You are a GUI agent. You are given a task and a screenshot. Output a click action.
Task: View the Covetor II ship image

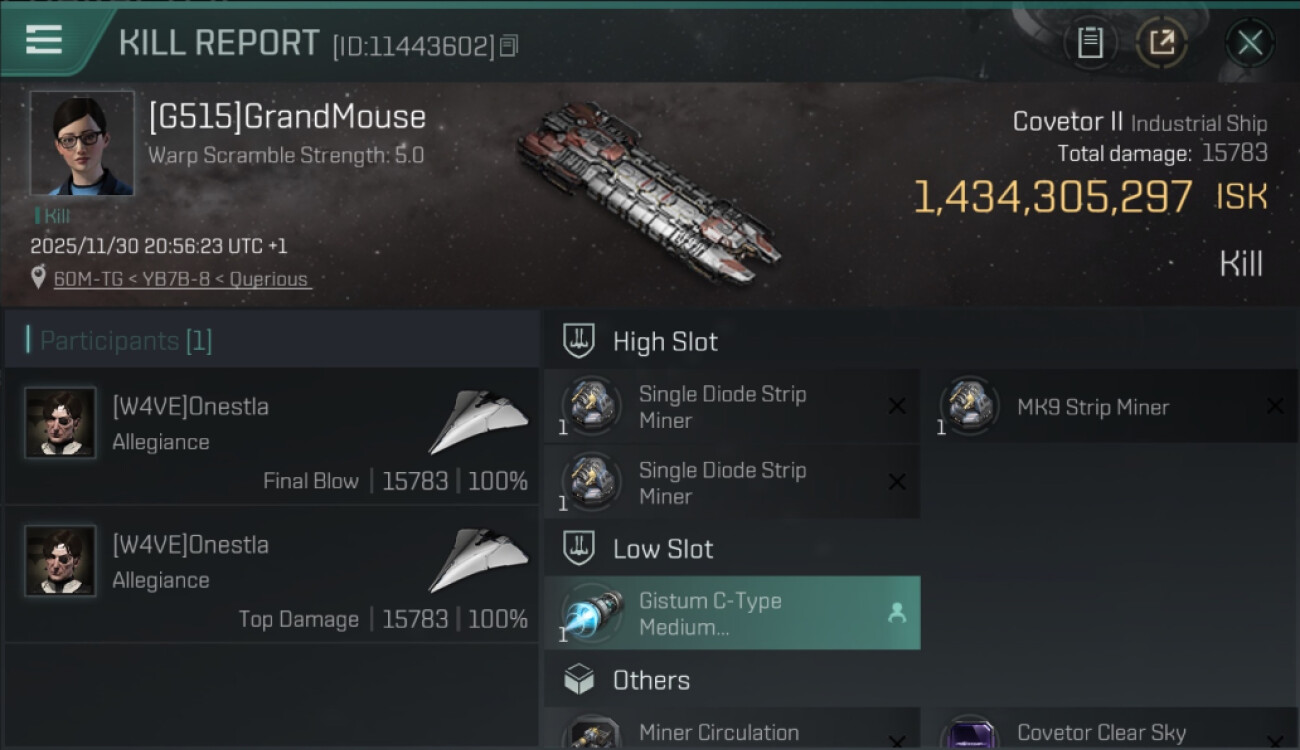pyautogui.click(x=648, y=190)
